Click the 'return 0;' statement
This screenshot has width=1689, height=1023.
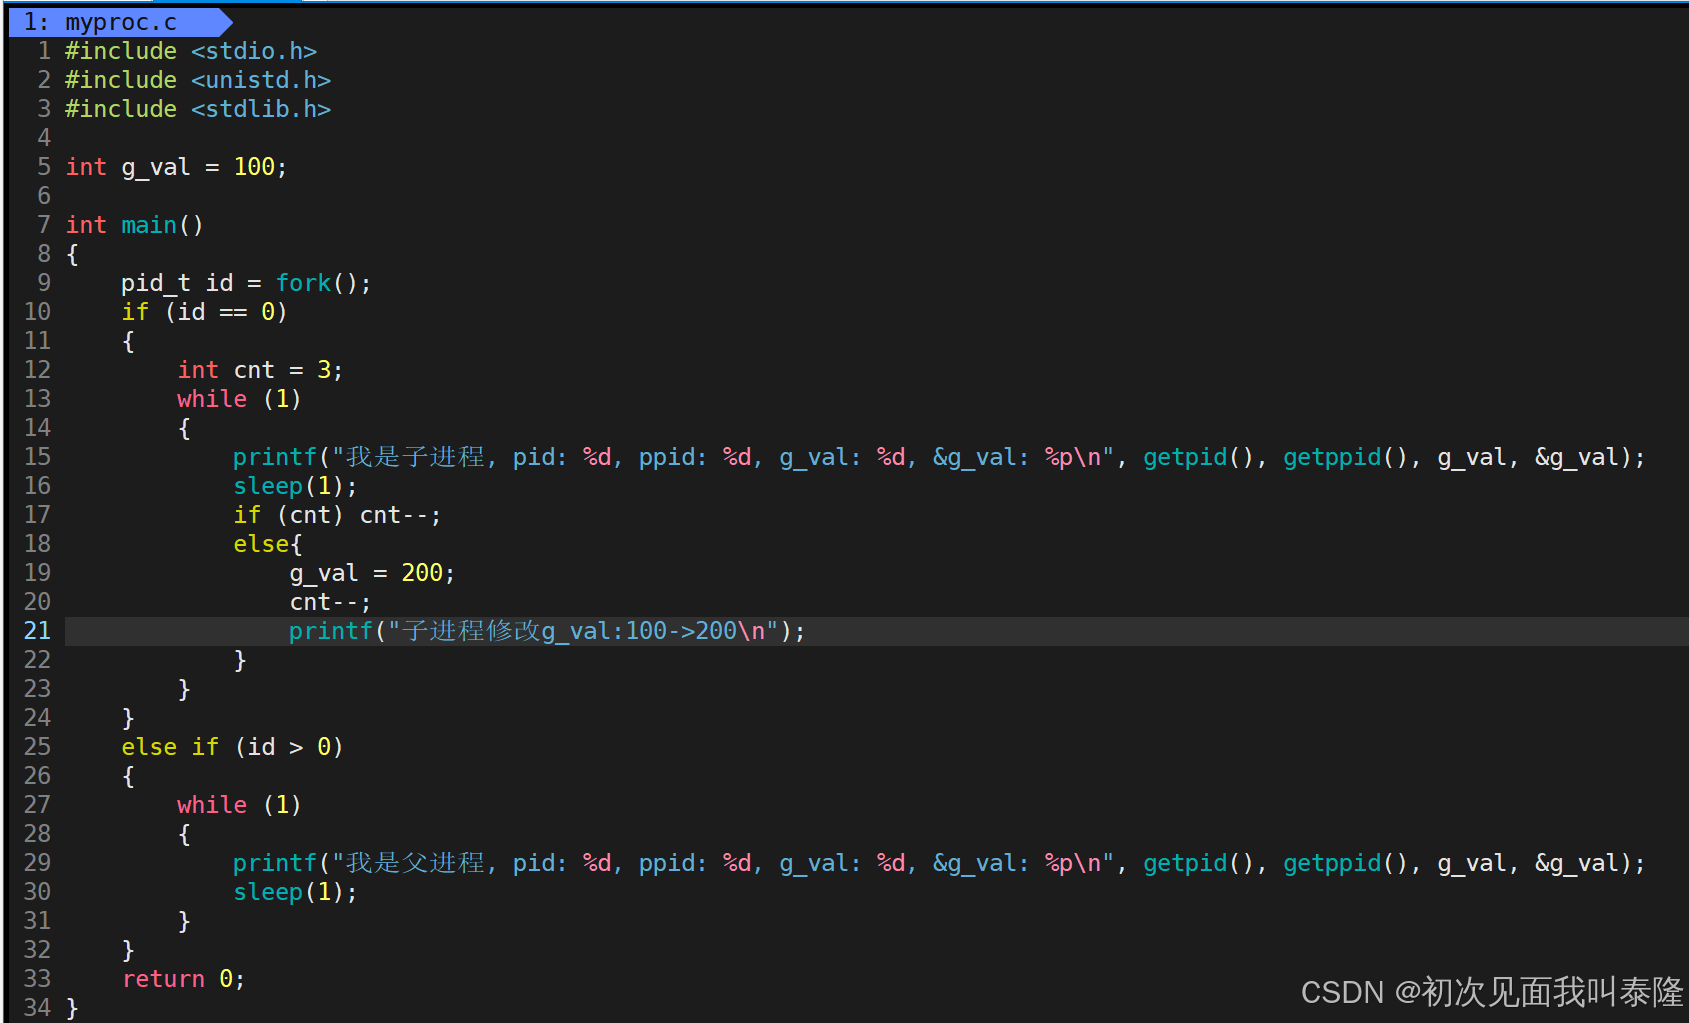pos(183,979)
